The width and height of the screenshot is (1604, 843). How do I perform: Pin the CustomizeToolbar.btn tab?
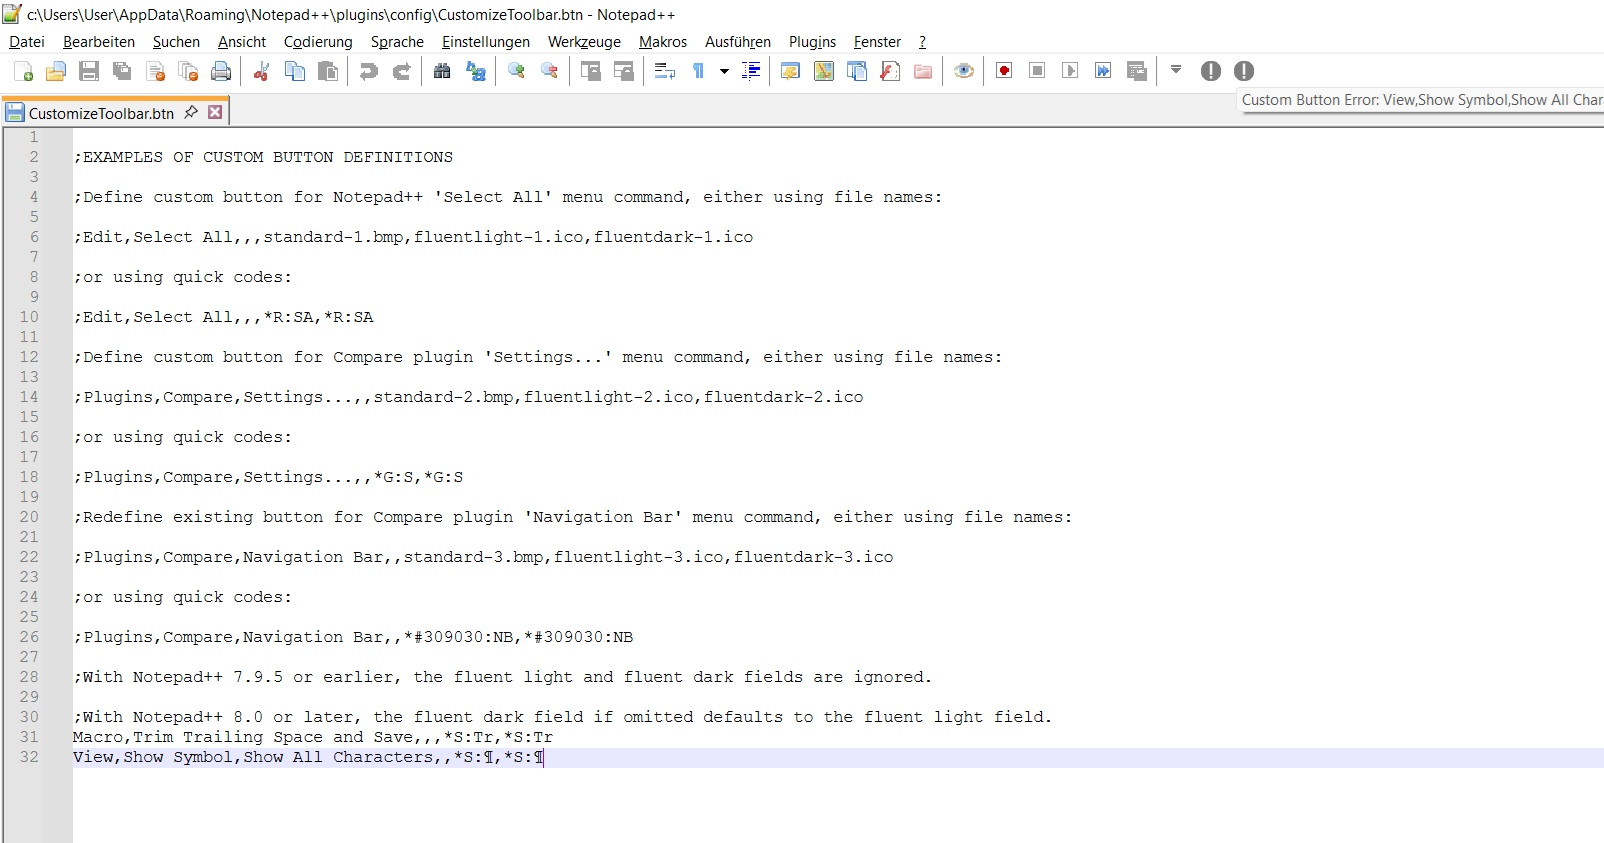click(191, 112)
